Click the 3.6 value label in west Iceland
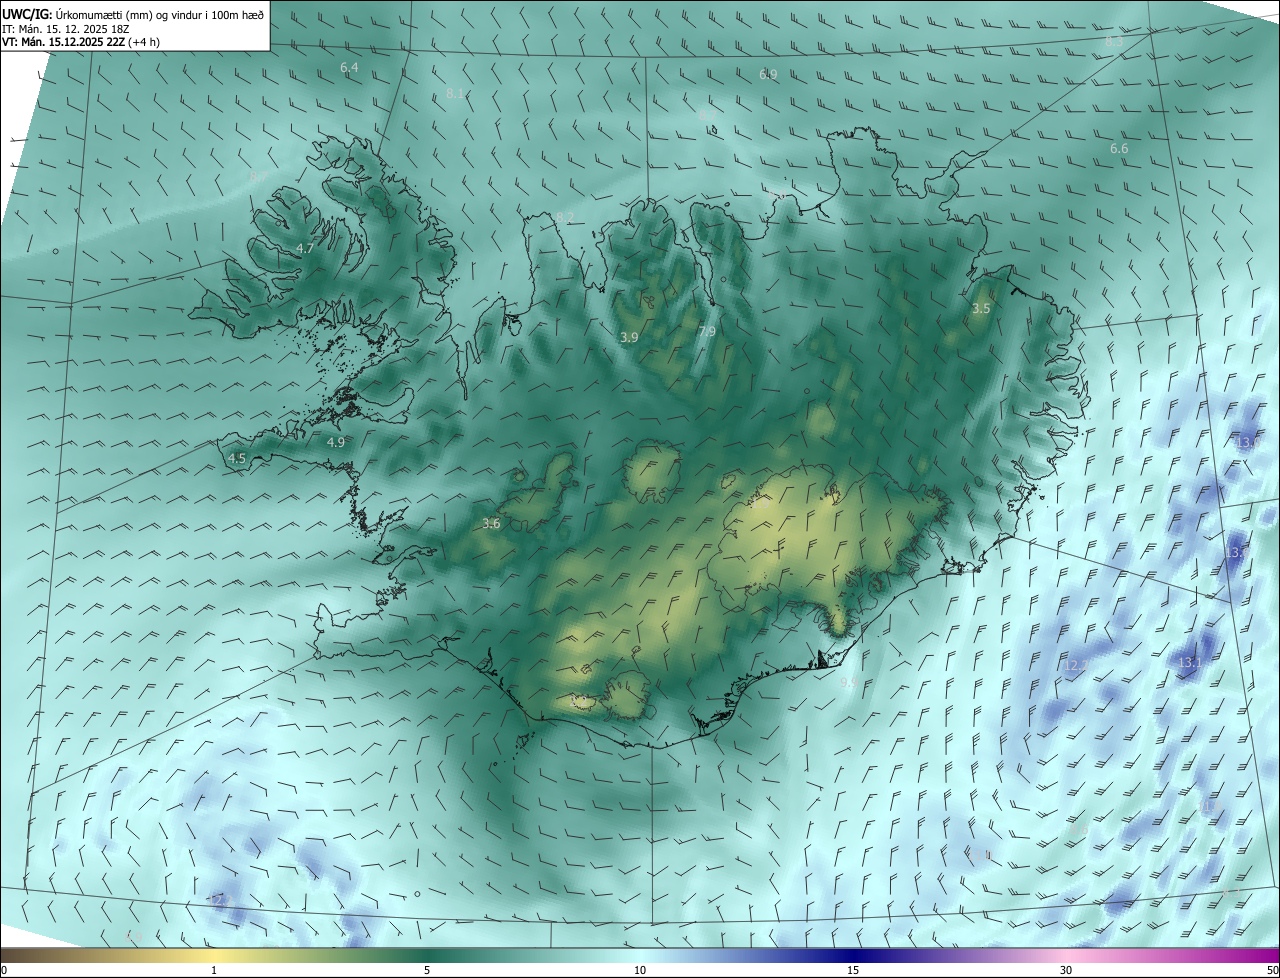The width and height of the screenshot is (1280, 978). (x=491, y=523)
